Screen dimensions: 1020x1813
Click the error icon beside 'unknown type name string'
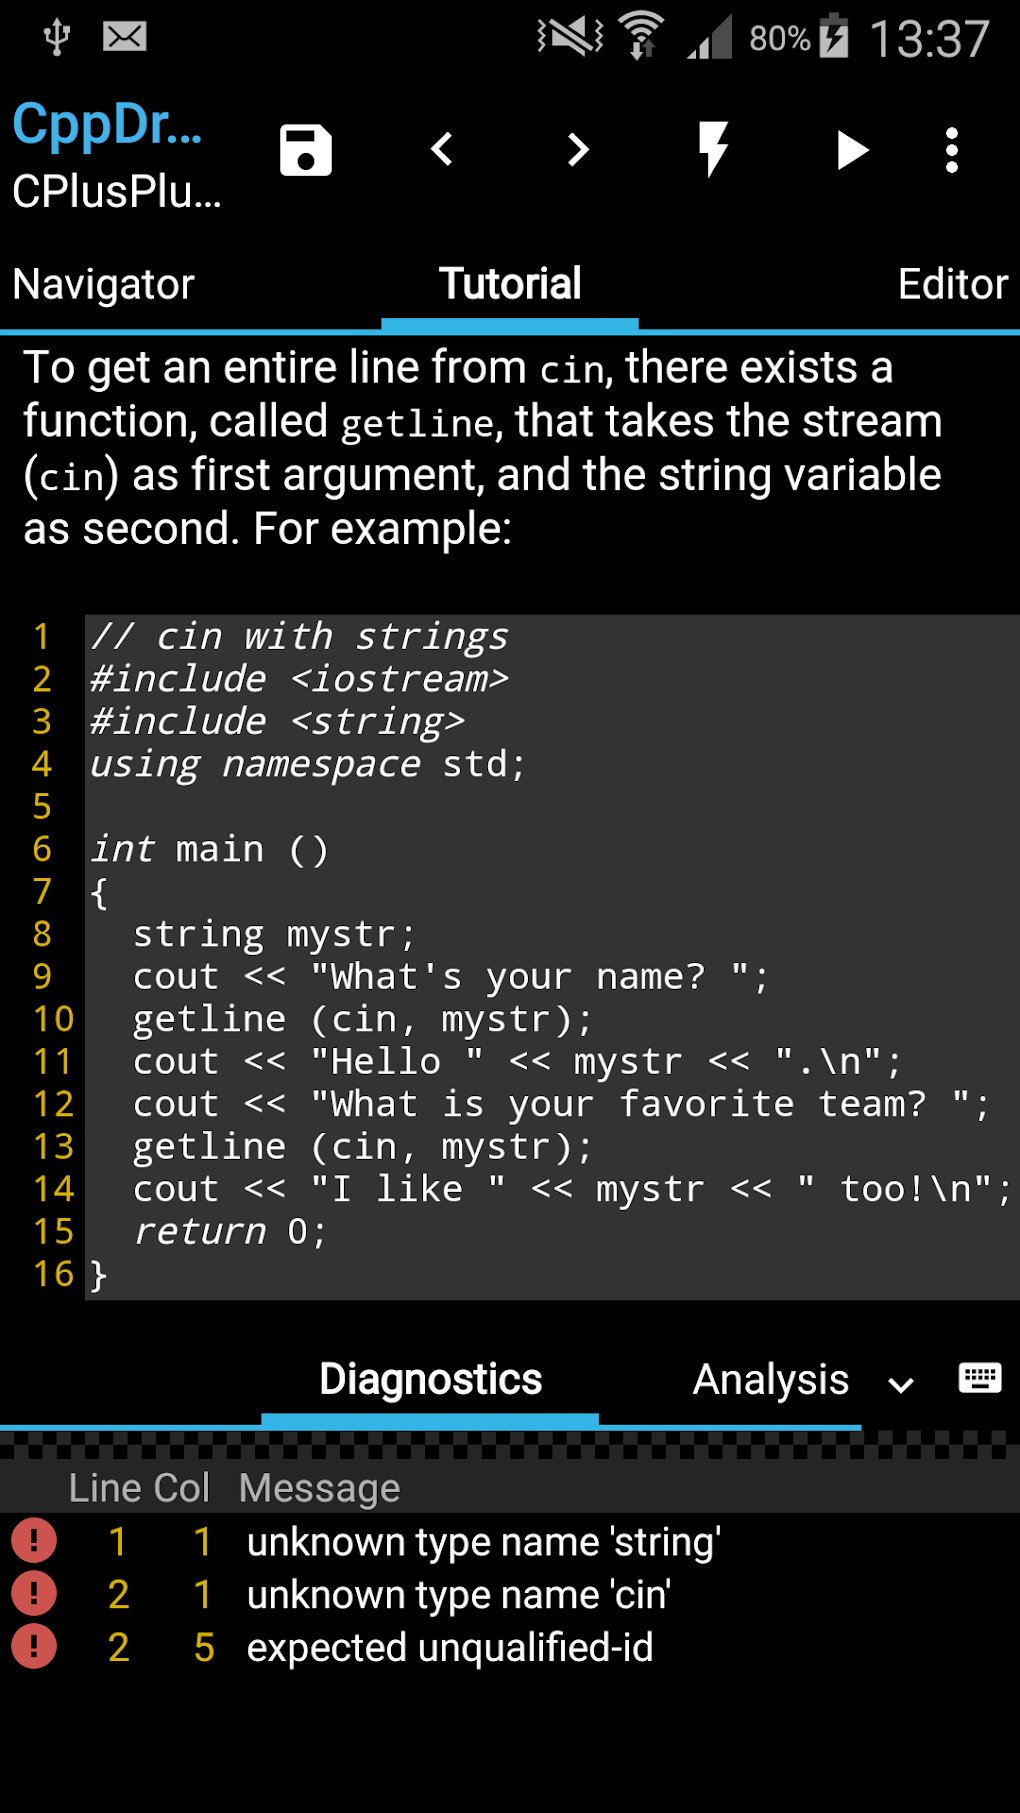click(35, 1541)
